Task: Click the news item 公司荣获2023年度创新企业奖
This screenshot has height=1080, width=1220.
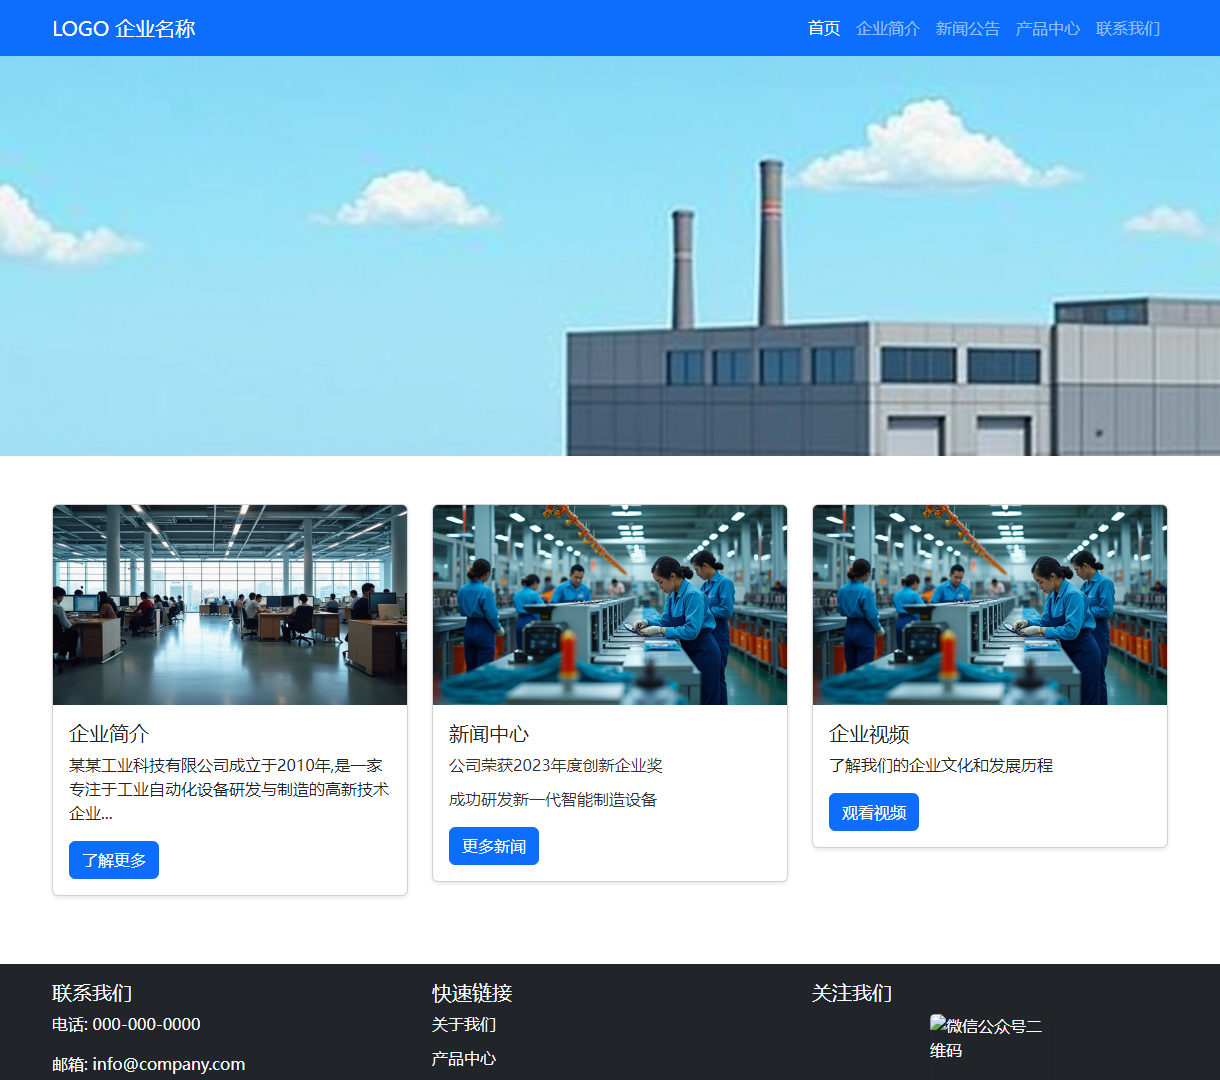Action: [555, 765]
